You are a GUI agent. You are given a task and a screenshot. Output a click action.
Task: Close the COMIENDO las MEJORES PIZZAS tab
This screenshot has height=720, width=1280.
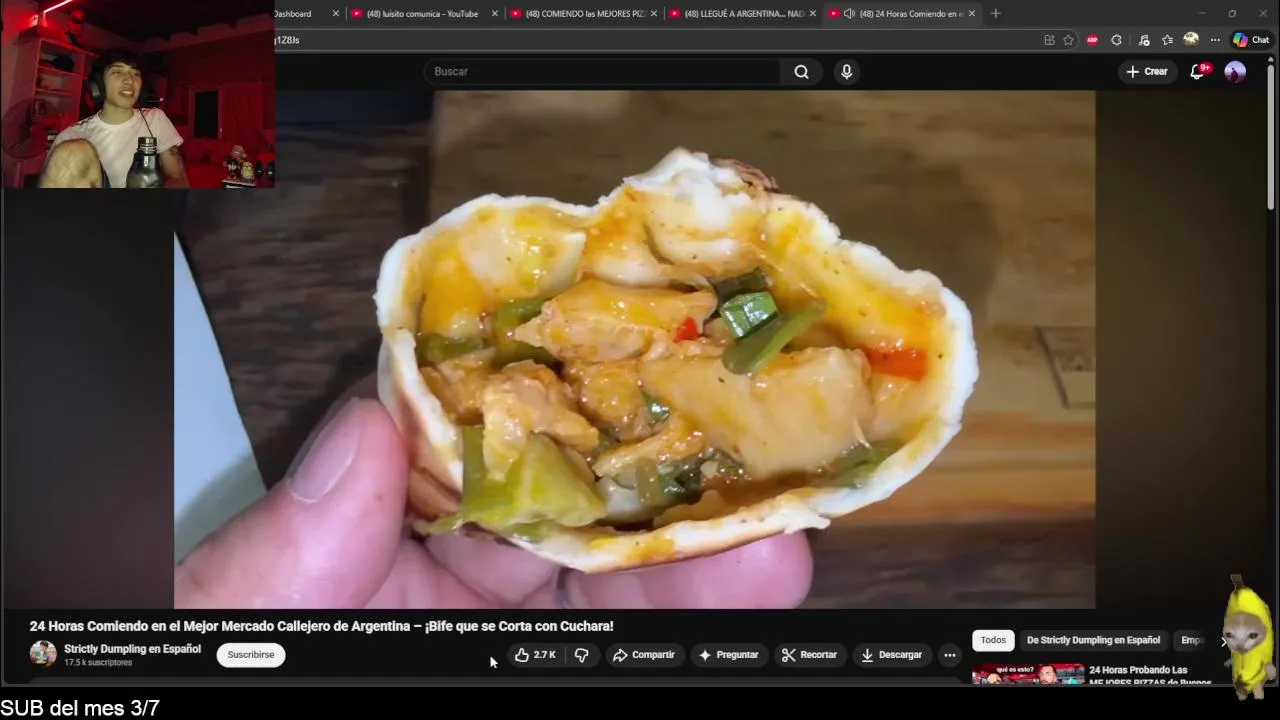pos(653,14)
